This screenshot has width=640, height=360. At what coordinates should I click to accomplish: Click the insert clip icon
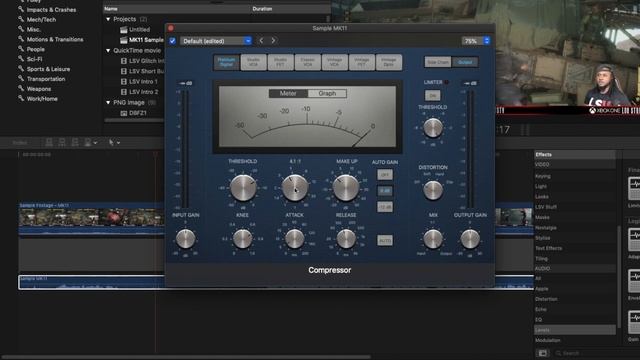point(62,142)
